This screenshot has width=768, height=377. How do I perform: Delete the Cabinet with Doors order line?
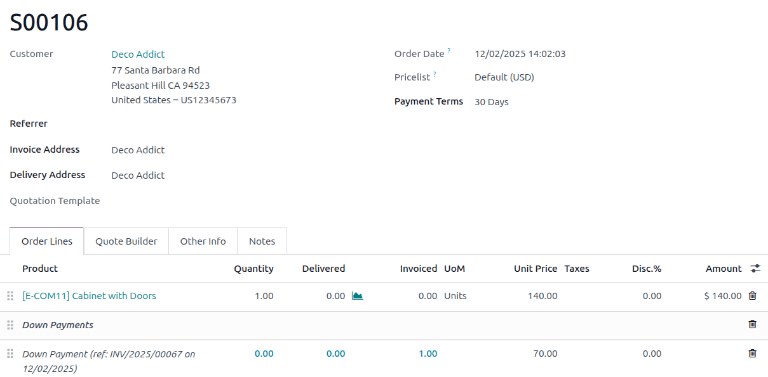point(752,296)
